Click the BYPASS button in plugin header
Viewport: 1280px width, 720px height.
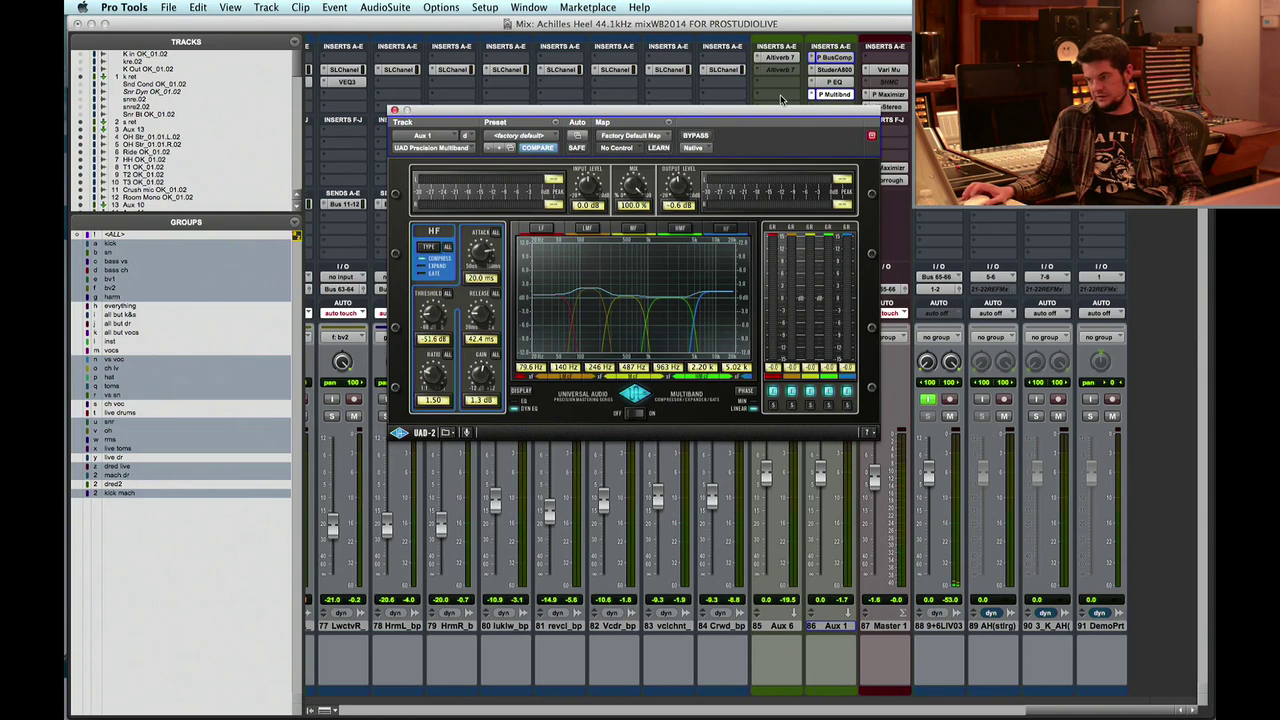[695, 135]
